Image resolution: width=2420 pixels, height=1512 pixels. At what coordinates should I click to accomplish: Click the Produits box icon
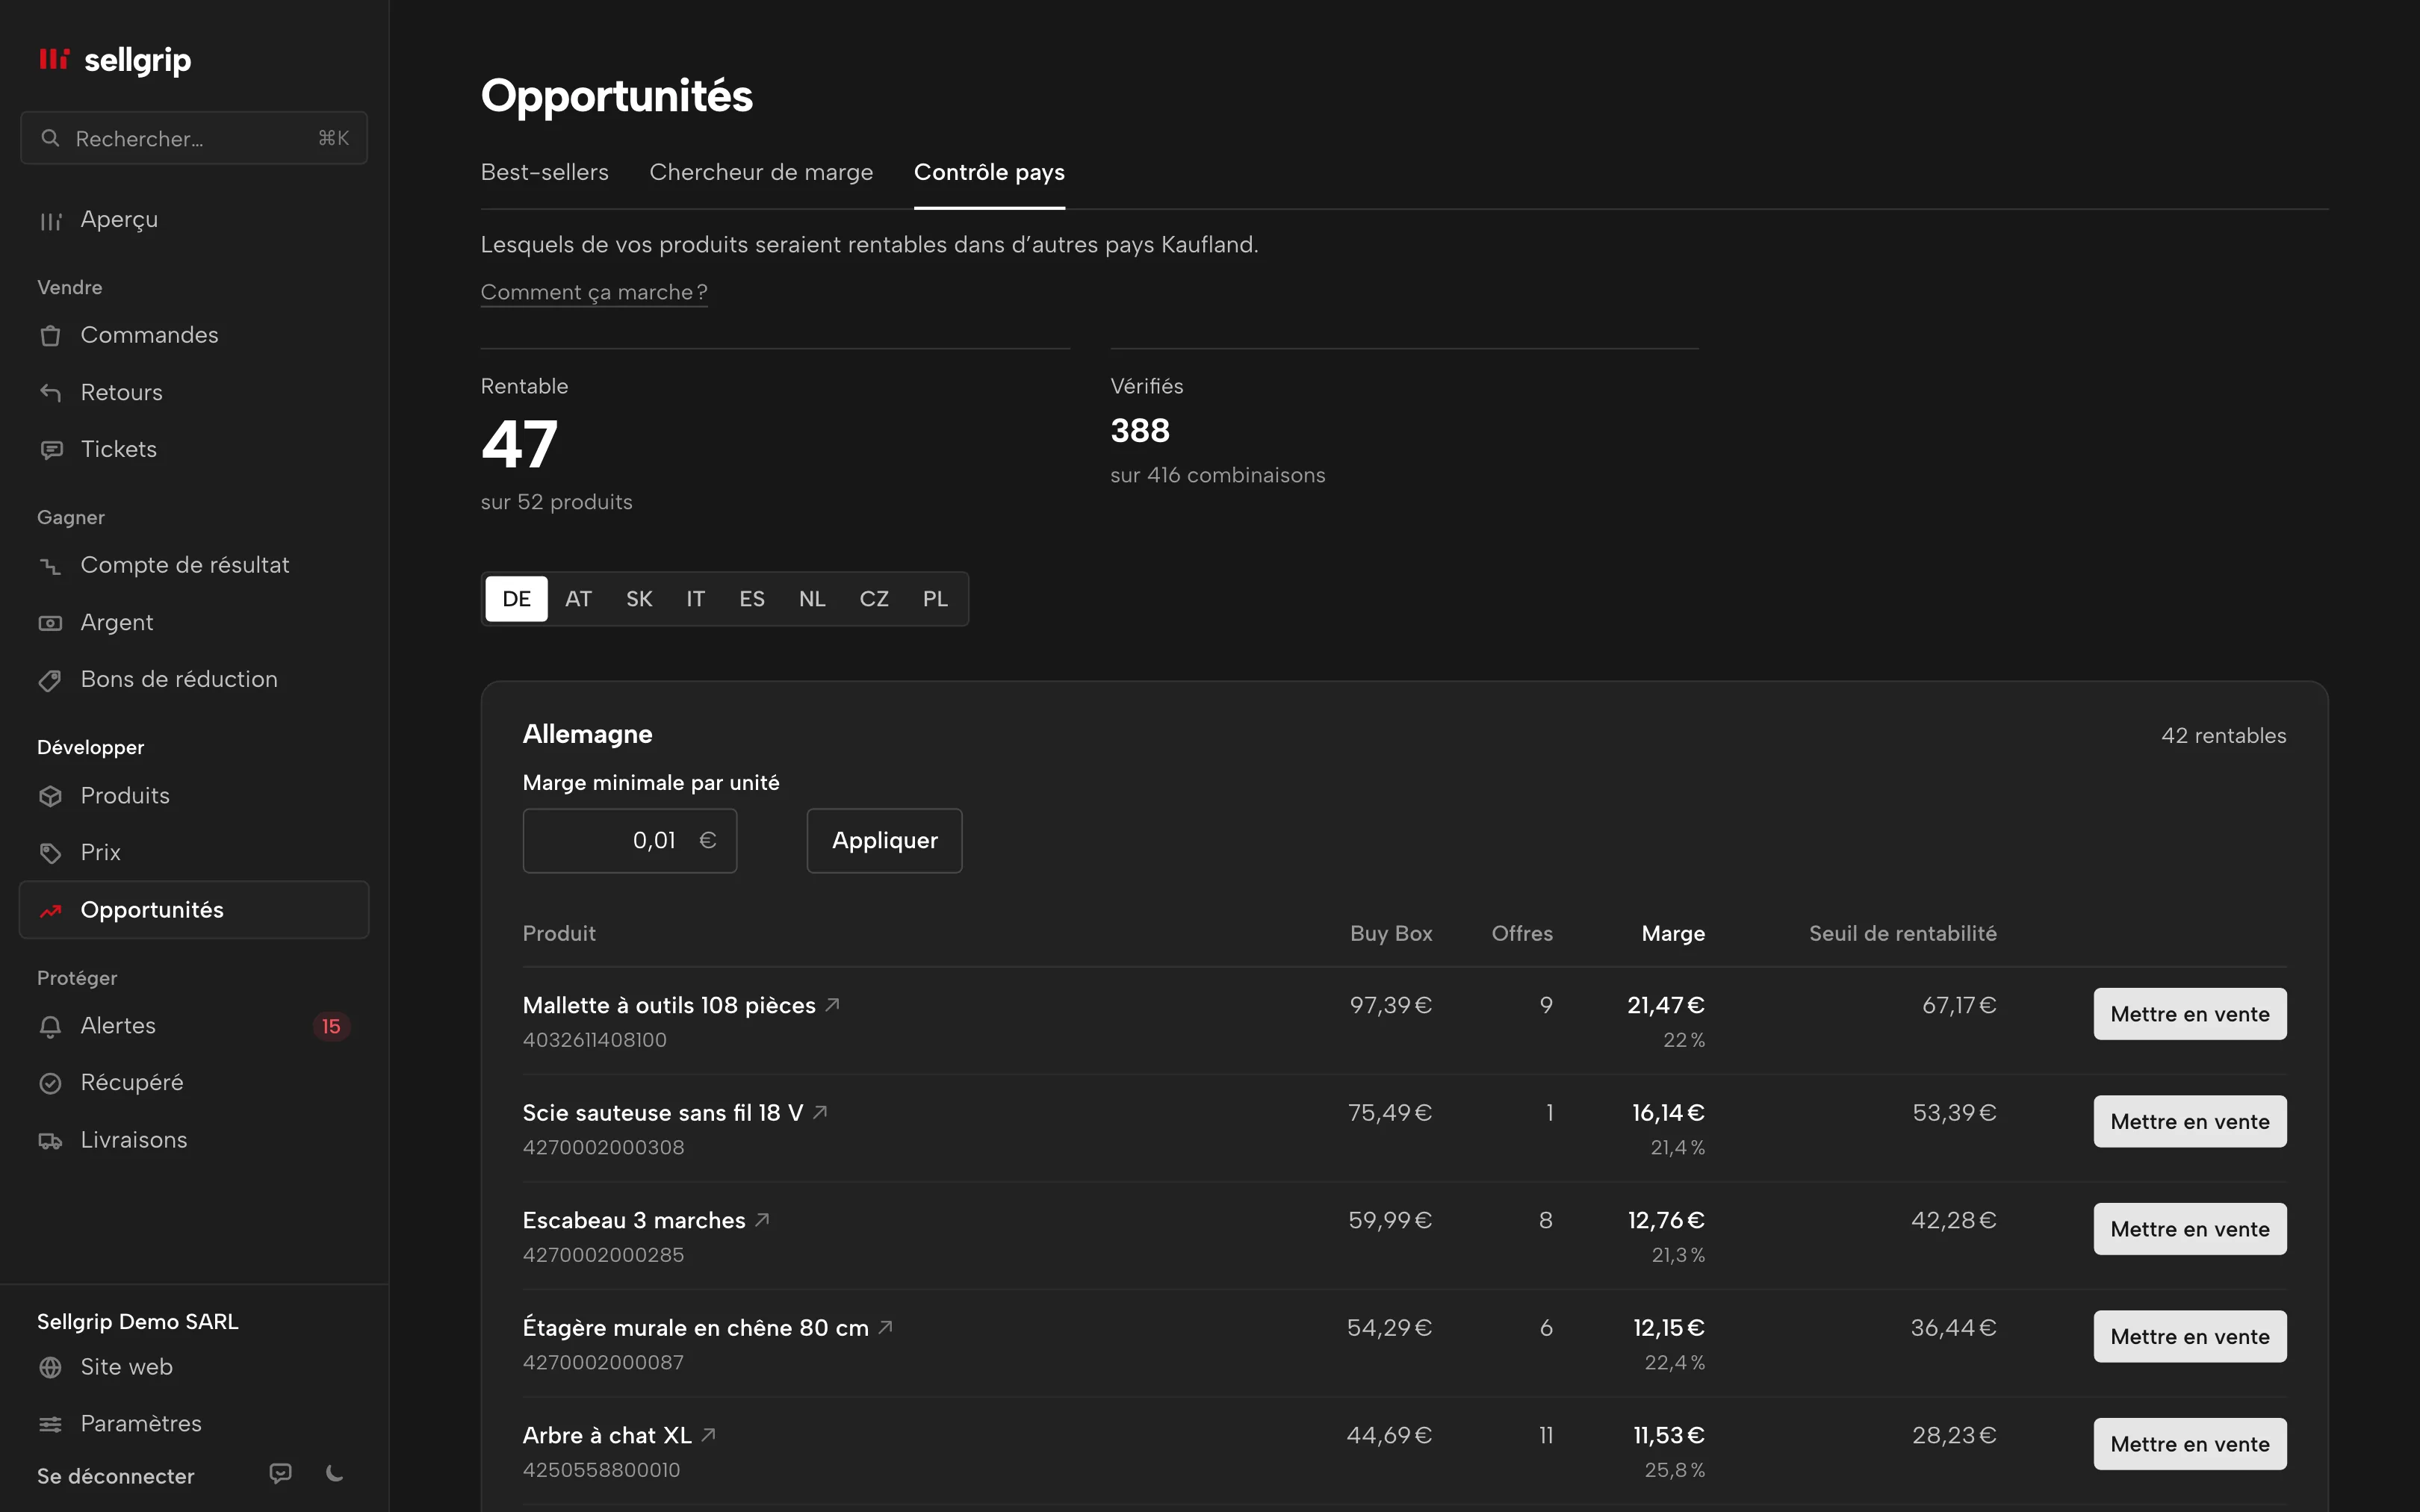50,796
